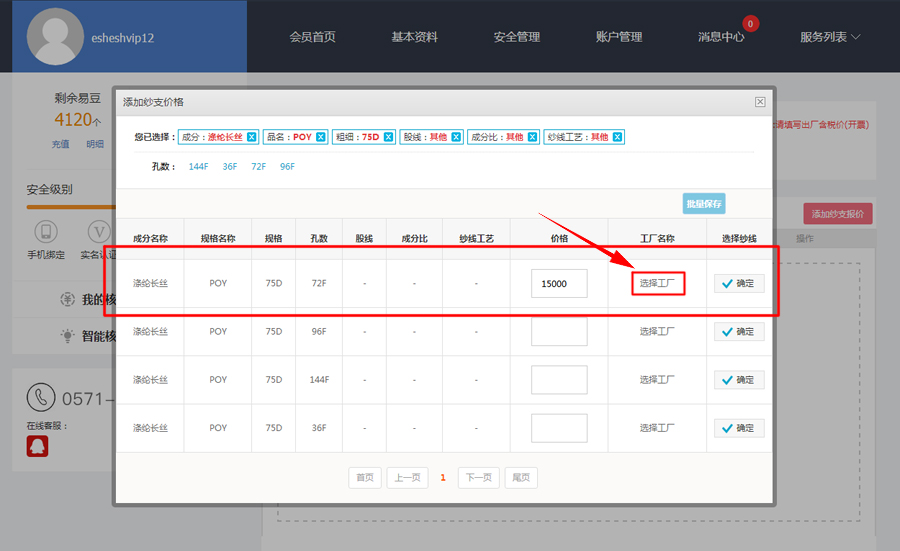Open 会员首页 in top navigation
This screenshot has width=900, height=551.
pos(312,37)
